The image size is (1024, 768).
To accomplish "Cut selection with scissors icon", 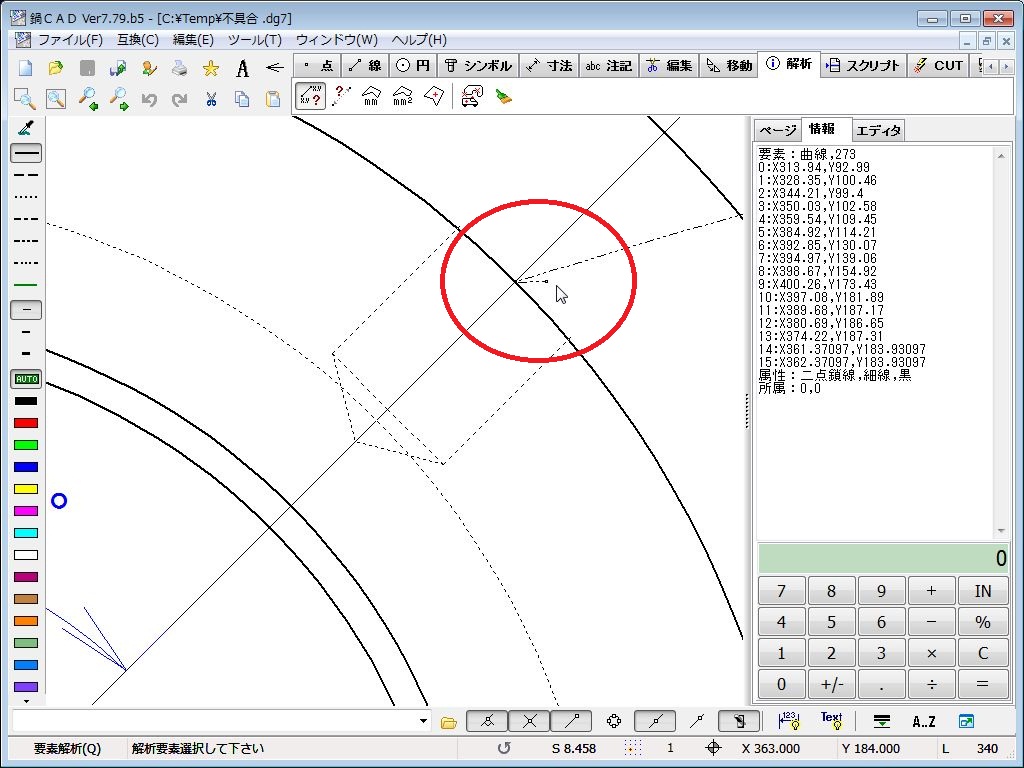I will (x=211, y=99).
